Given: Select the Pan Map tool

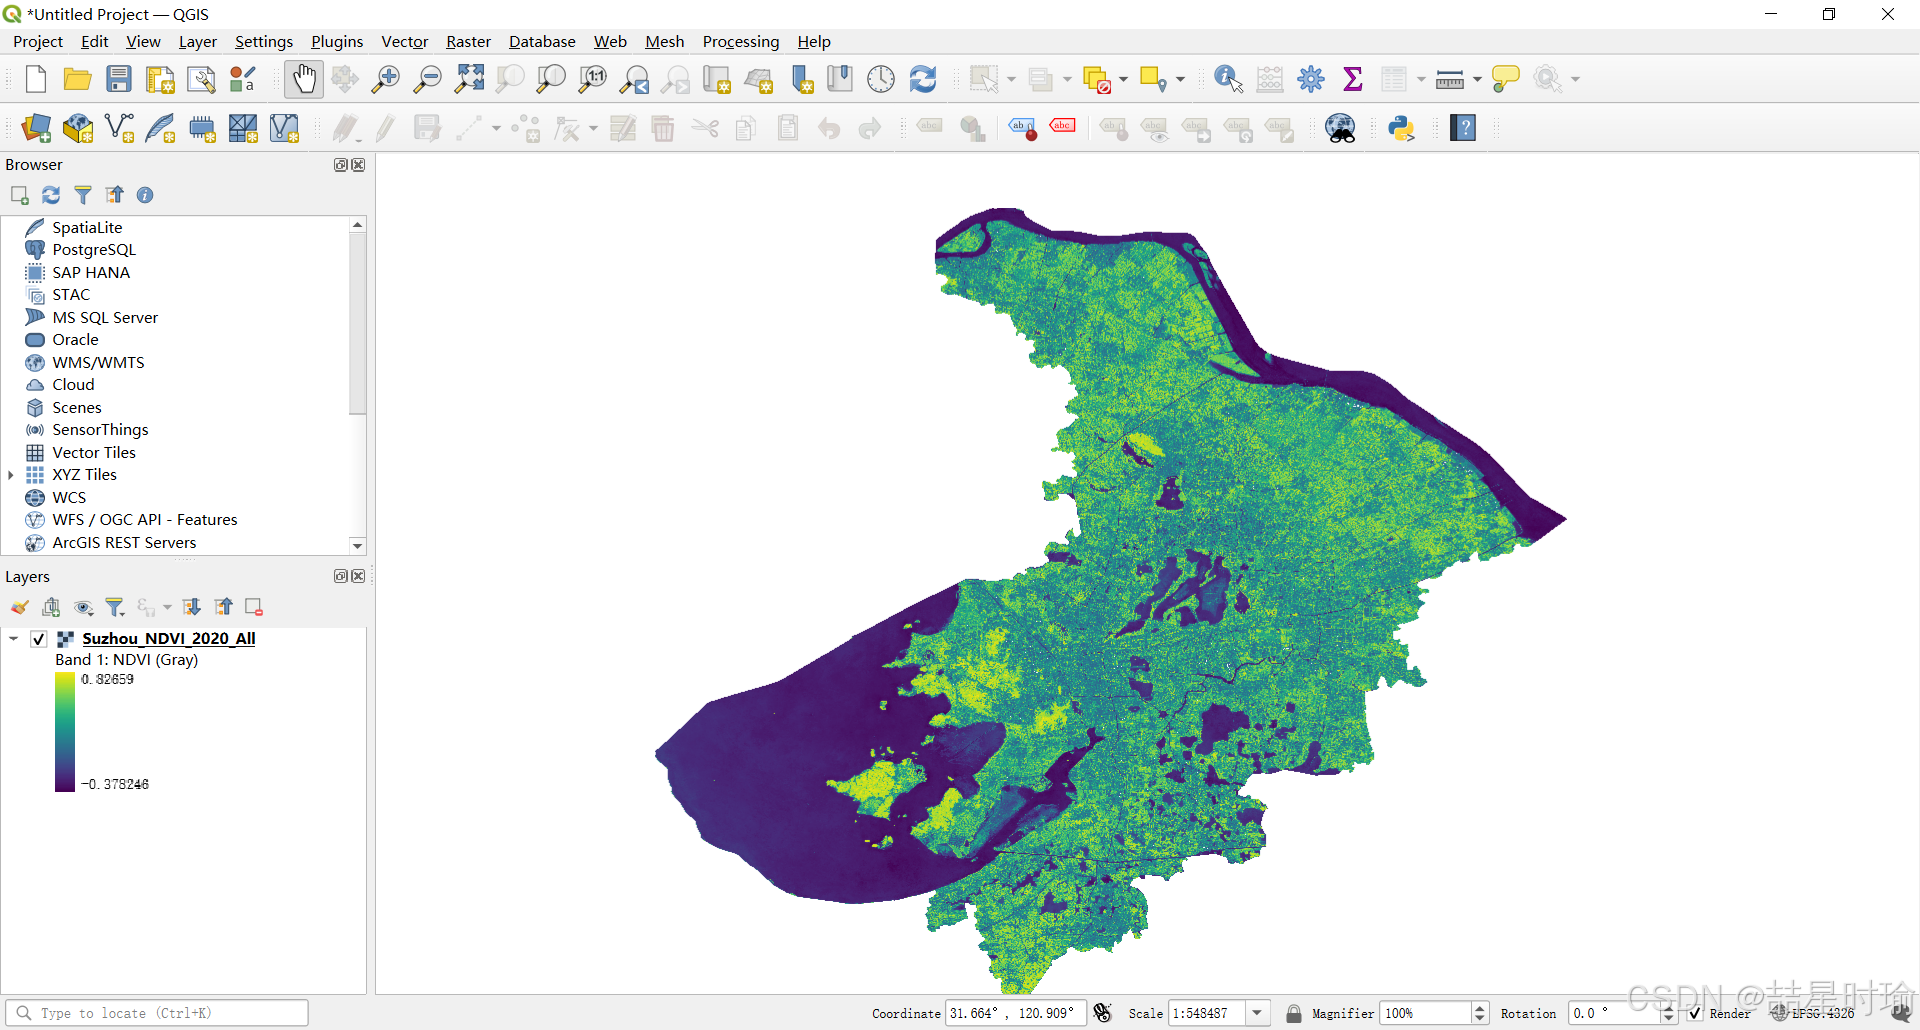Looking at the screenshot, I should coord(303,78).
